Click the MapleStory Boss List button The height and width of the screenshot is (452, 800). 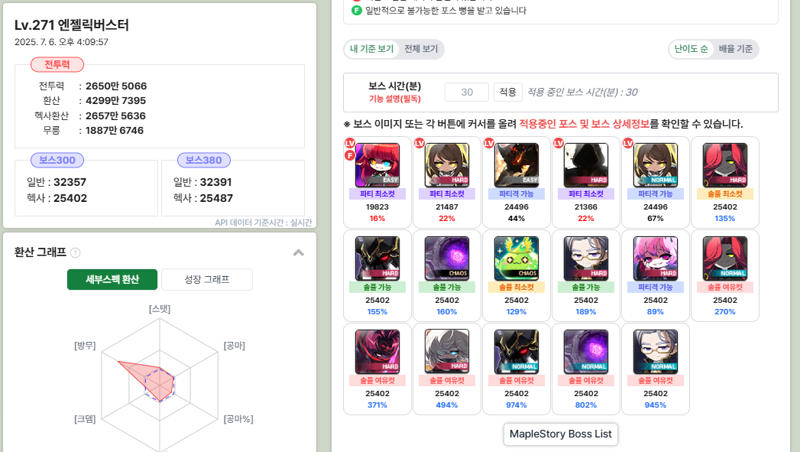pos(560,434)
